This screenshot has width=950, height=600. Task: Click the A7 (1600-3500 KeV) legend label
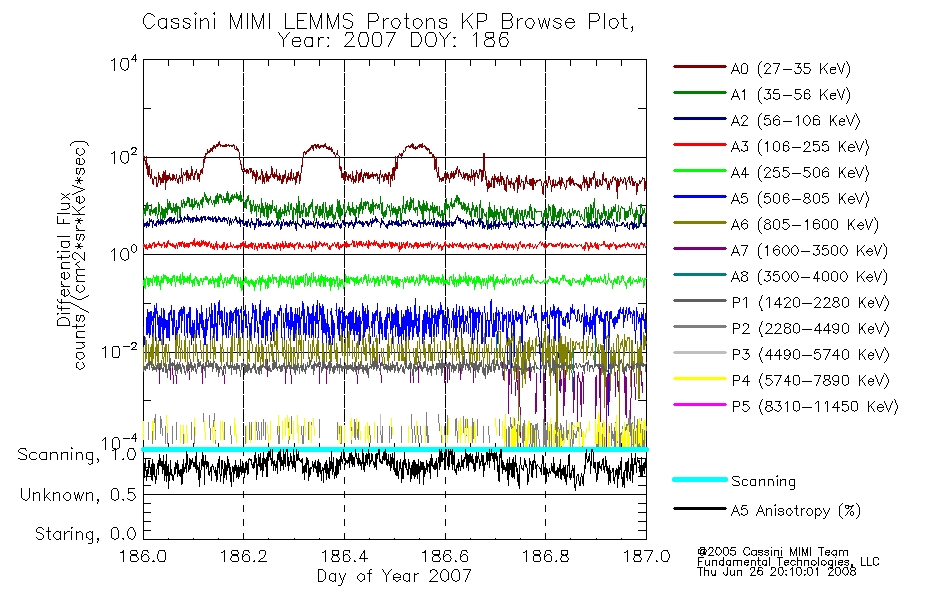[x=809, y=251]
